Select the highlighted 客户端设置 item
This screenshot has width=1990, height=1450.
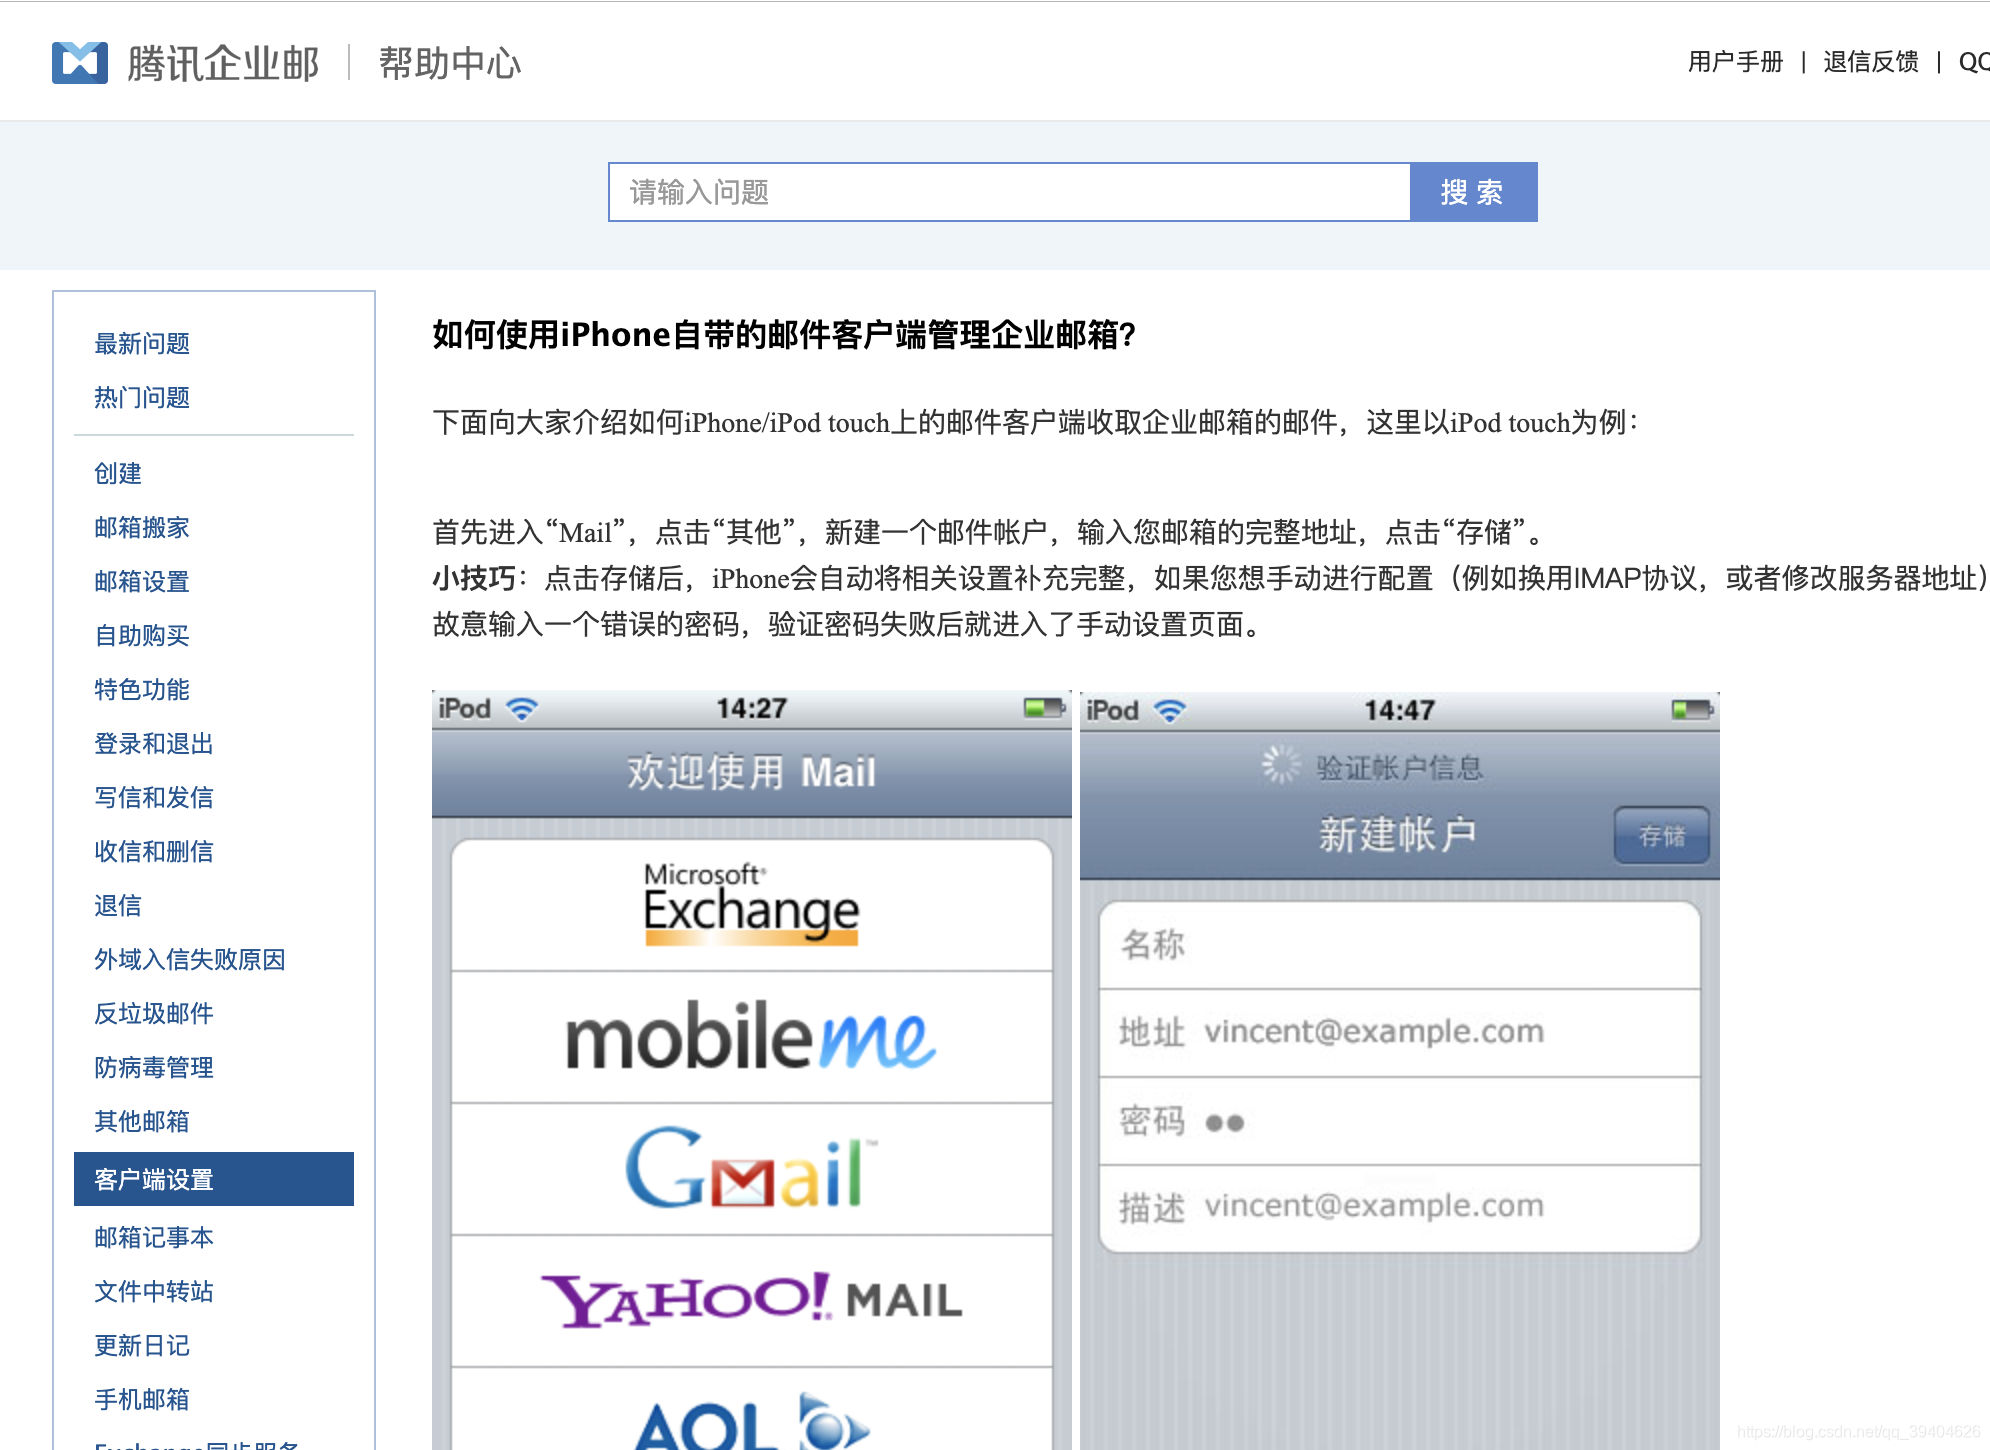point(214,1179)
